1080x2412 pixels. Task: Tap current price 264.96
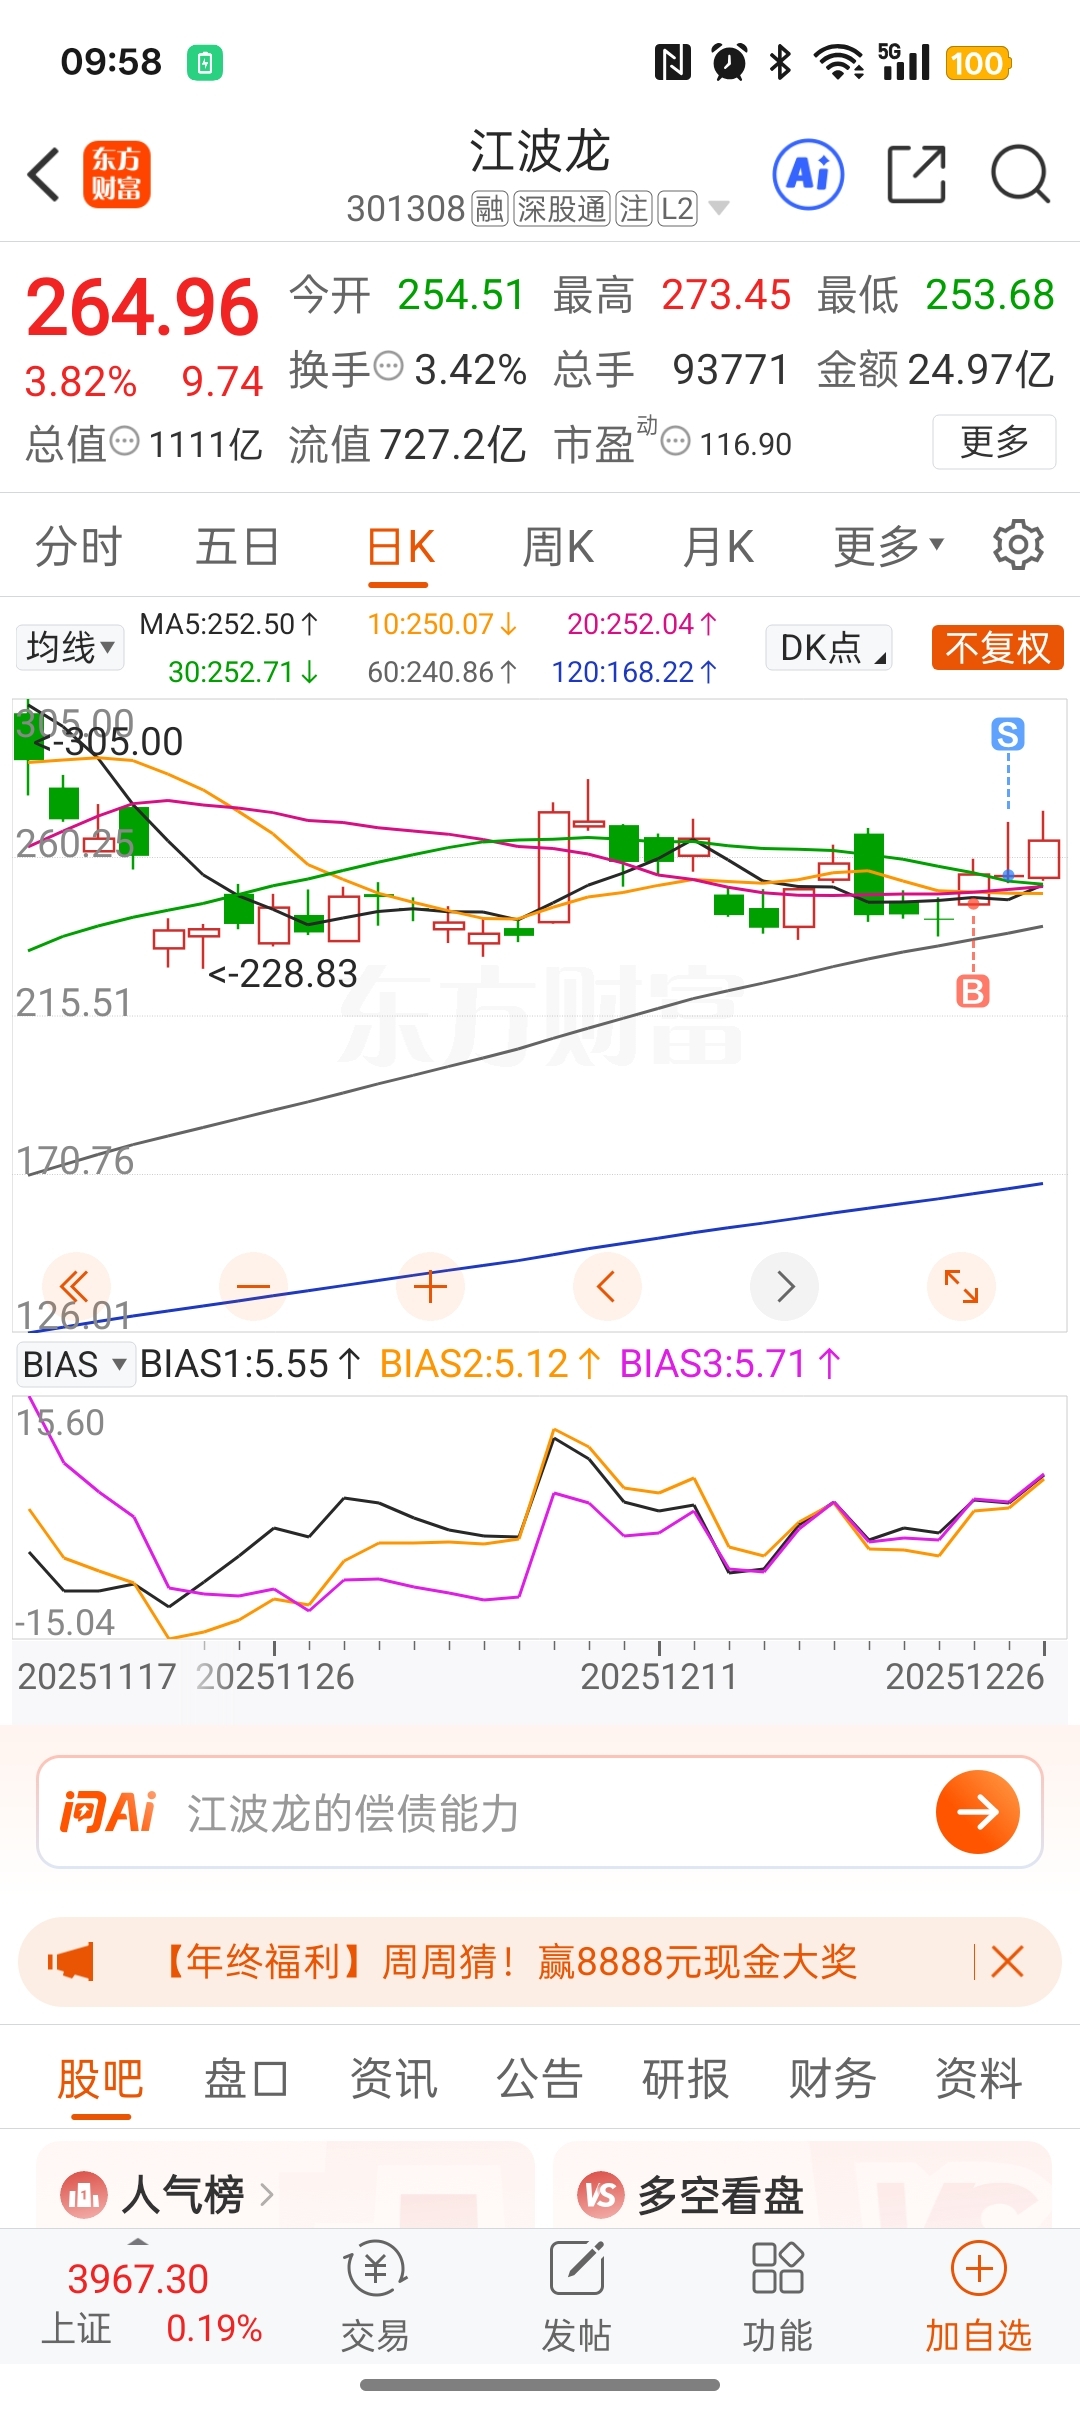pos(143,306)
